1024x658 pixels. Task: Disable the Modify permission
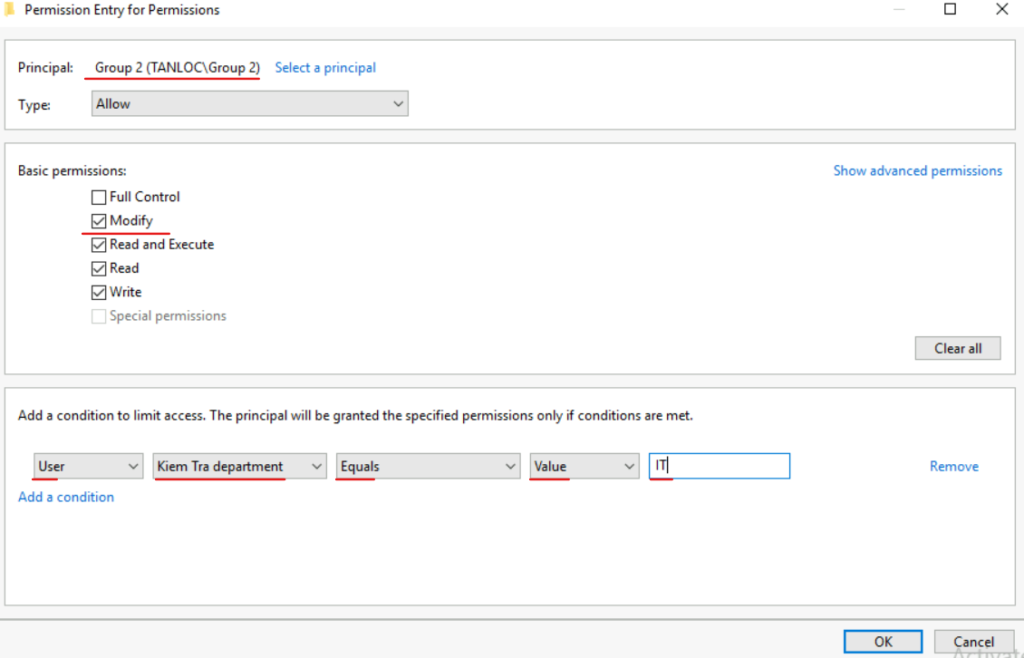click(98, 220)
